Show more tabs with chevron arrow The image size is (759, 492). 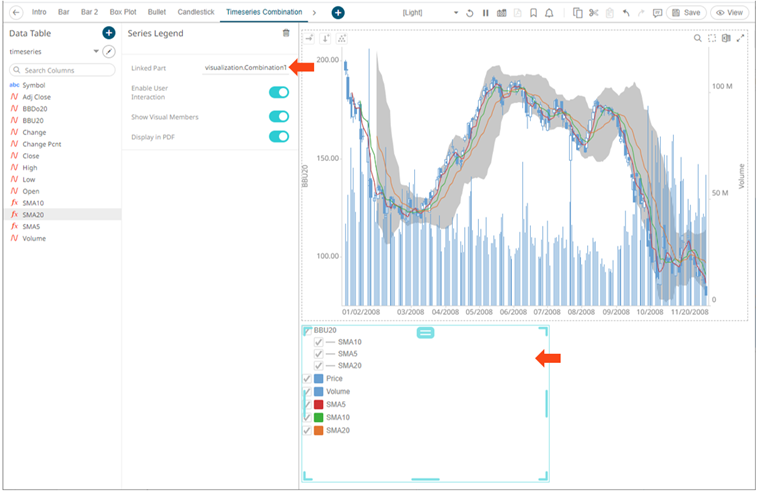(x=315, y=13)
